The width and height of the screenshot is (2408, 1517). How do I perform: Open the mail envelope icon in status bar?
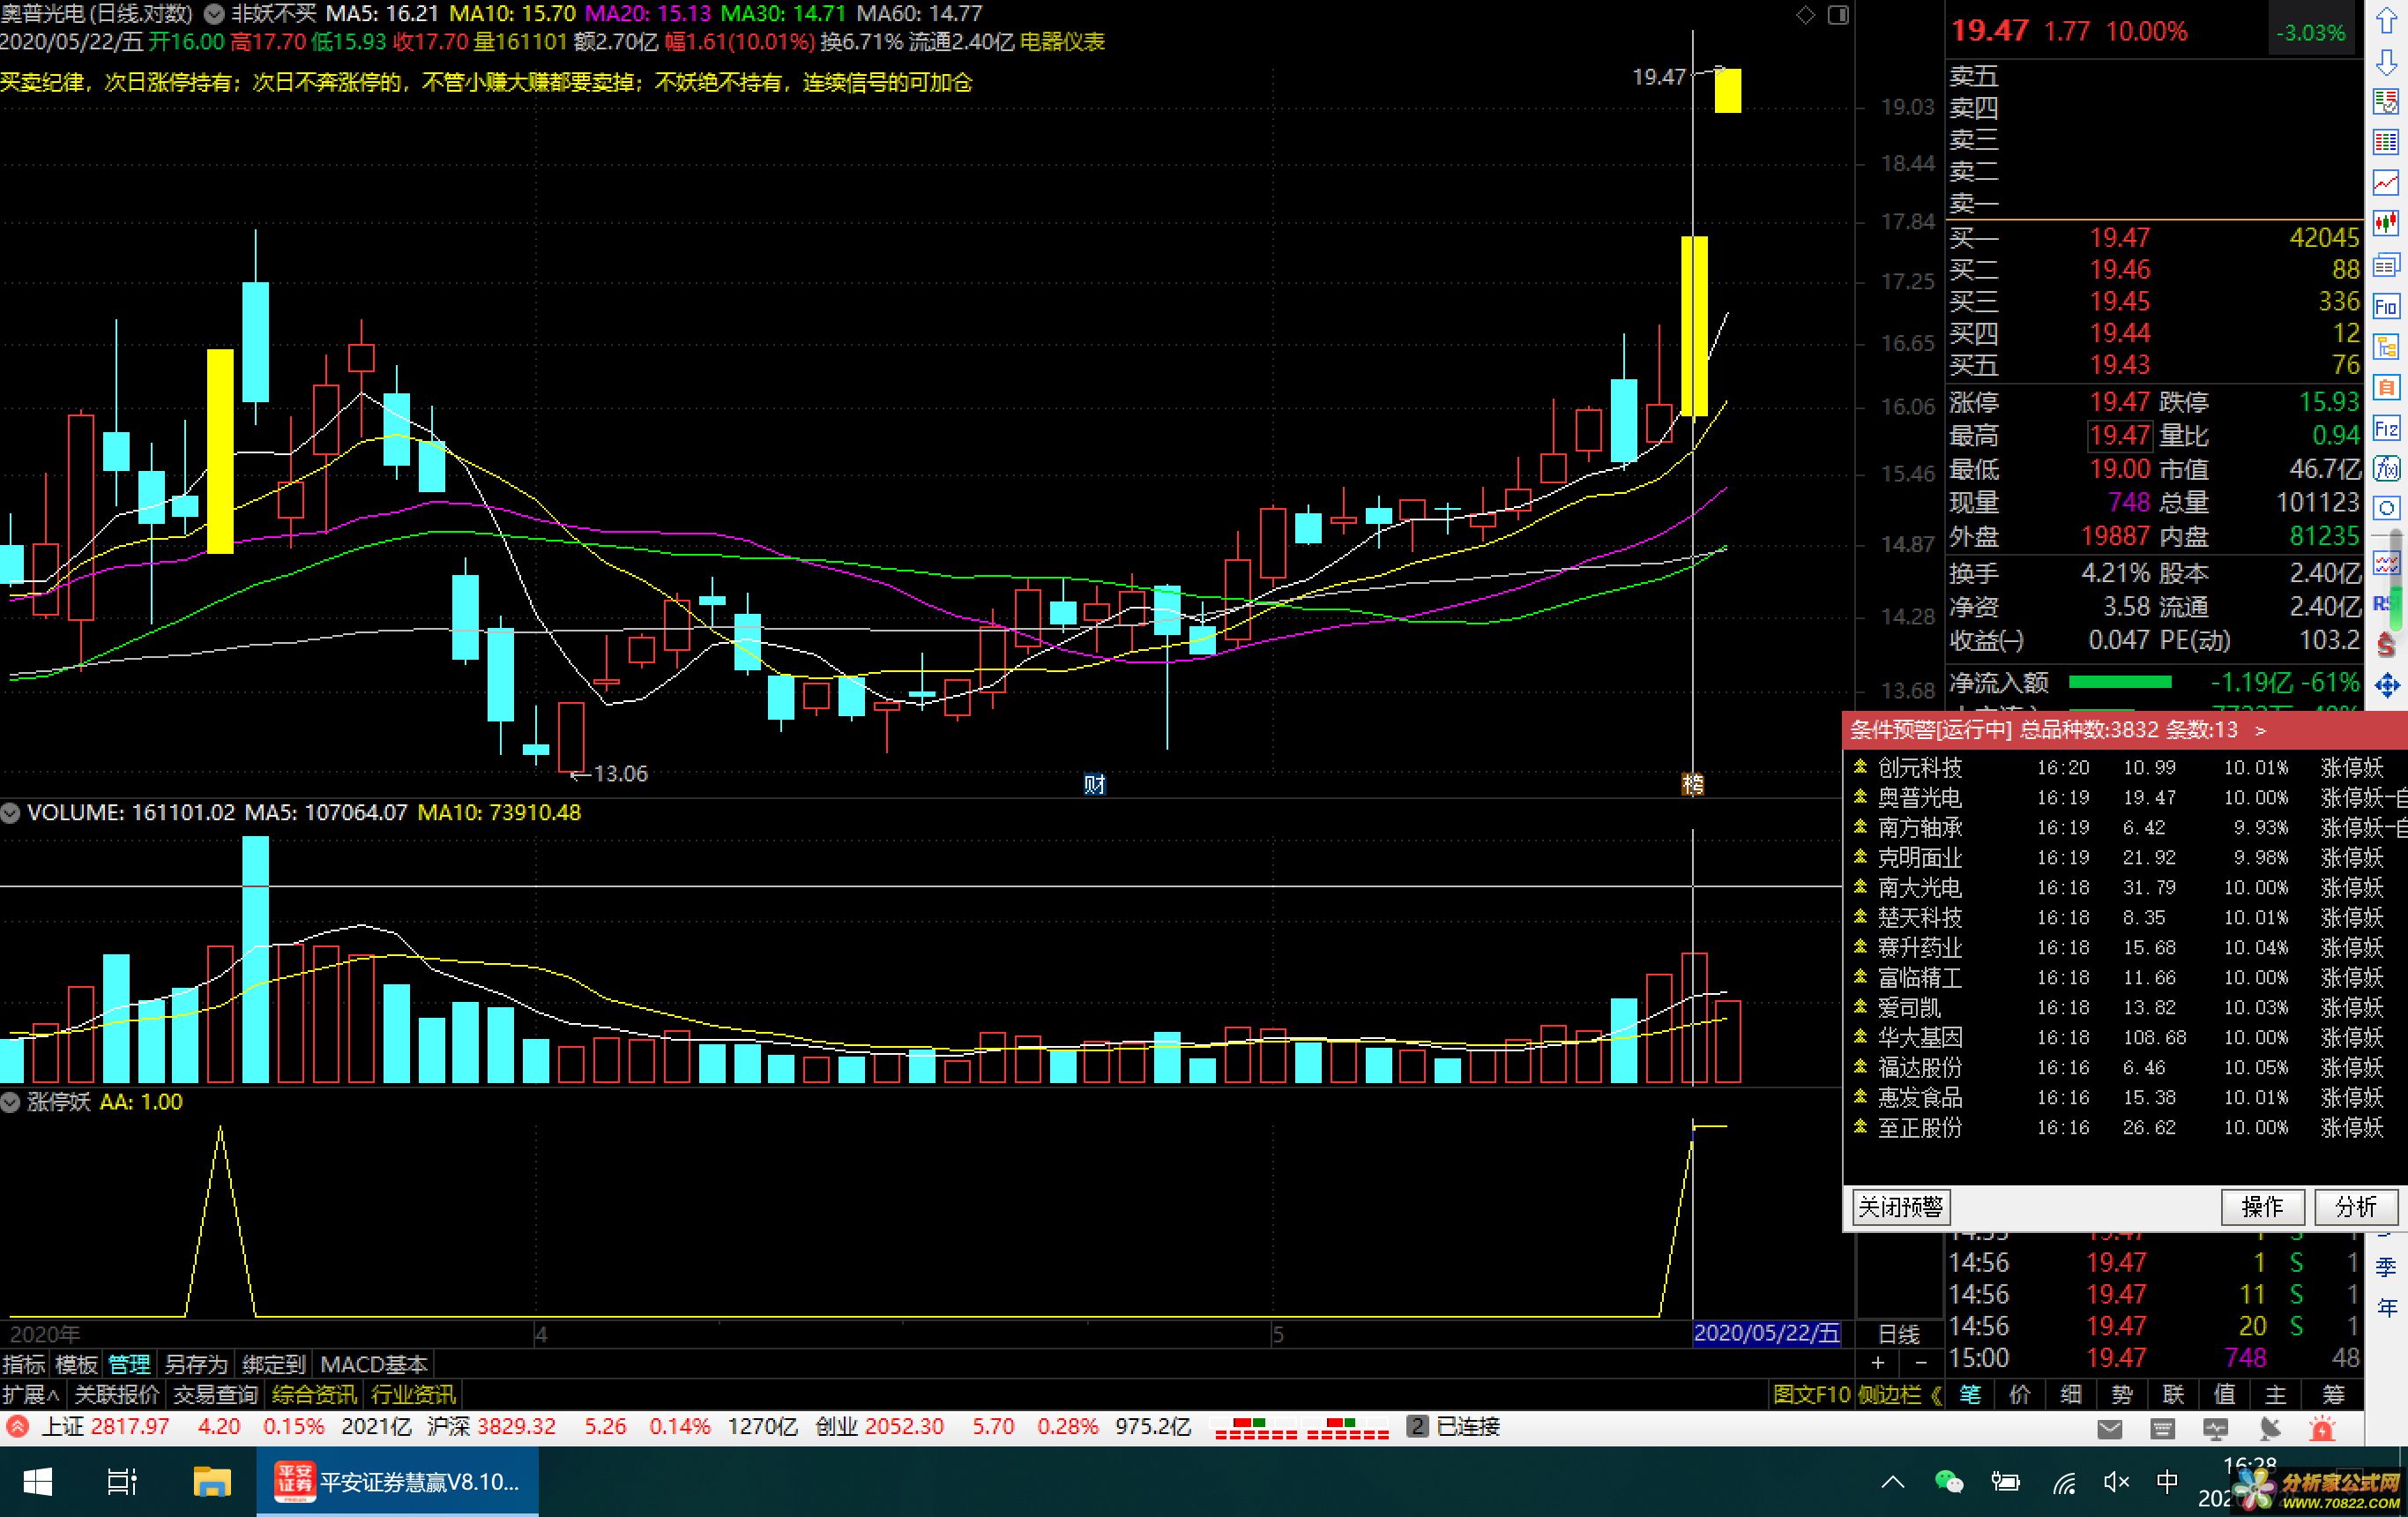(2110, 1429)
